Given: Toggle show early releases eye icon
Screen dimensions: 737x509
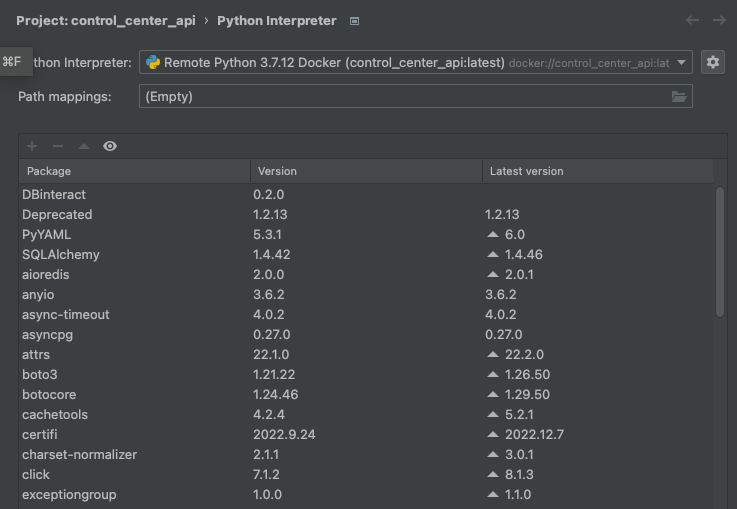Looking at the screenshot, I should tap(110, 146).
